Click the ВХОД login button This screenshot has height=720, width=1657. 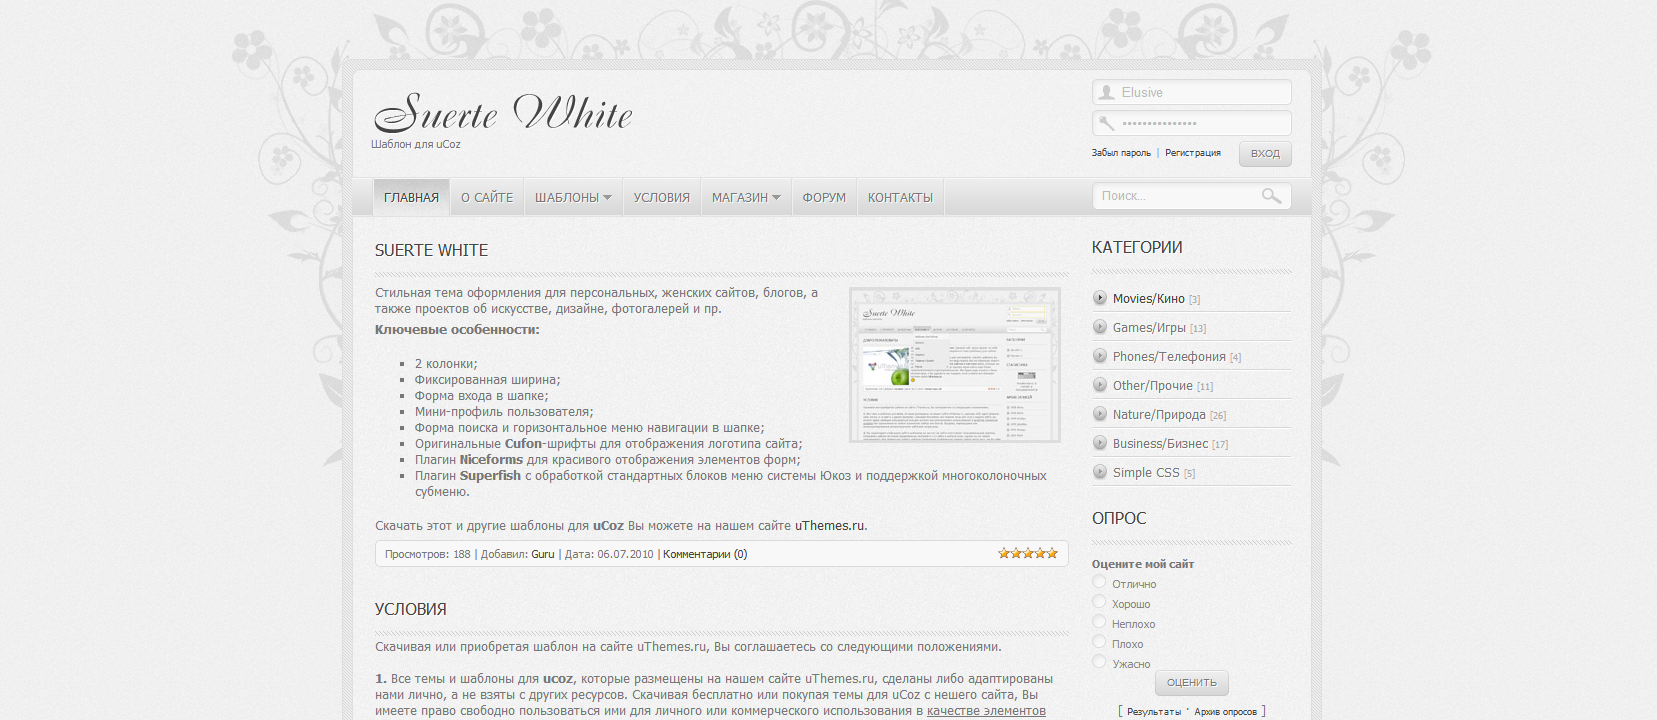point(1265,153)
